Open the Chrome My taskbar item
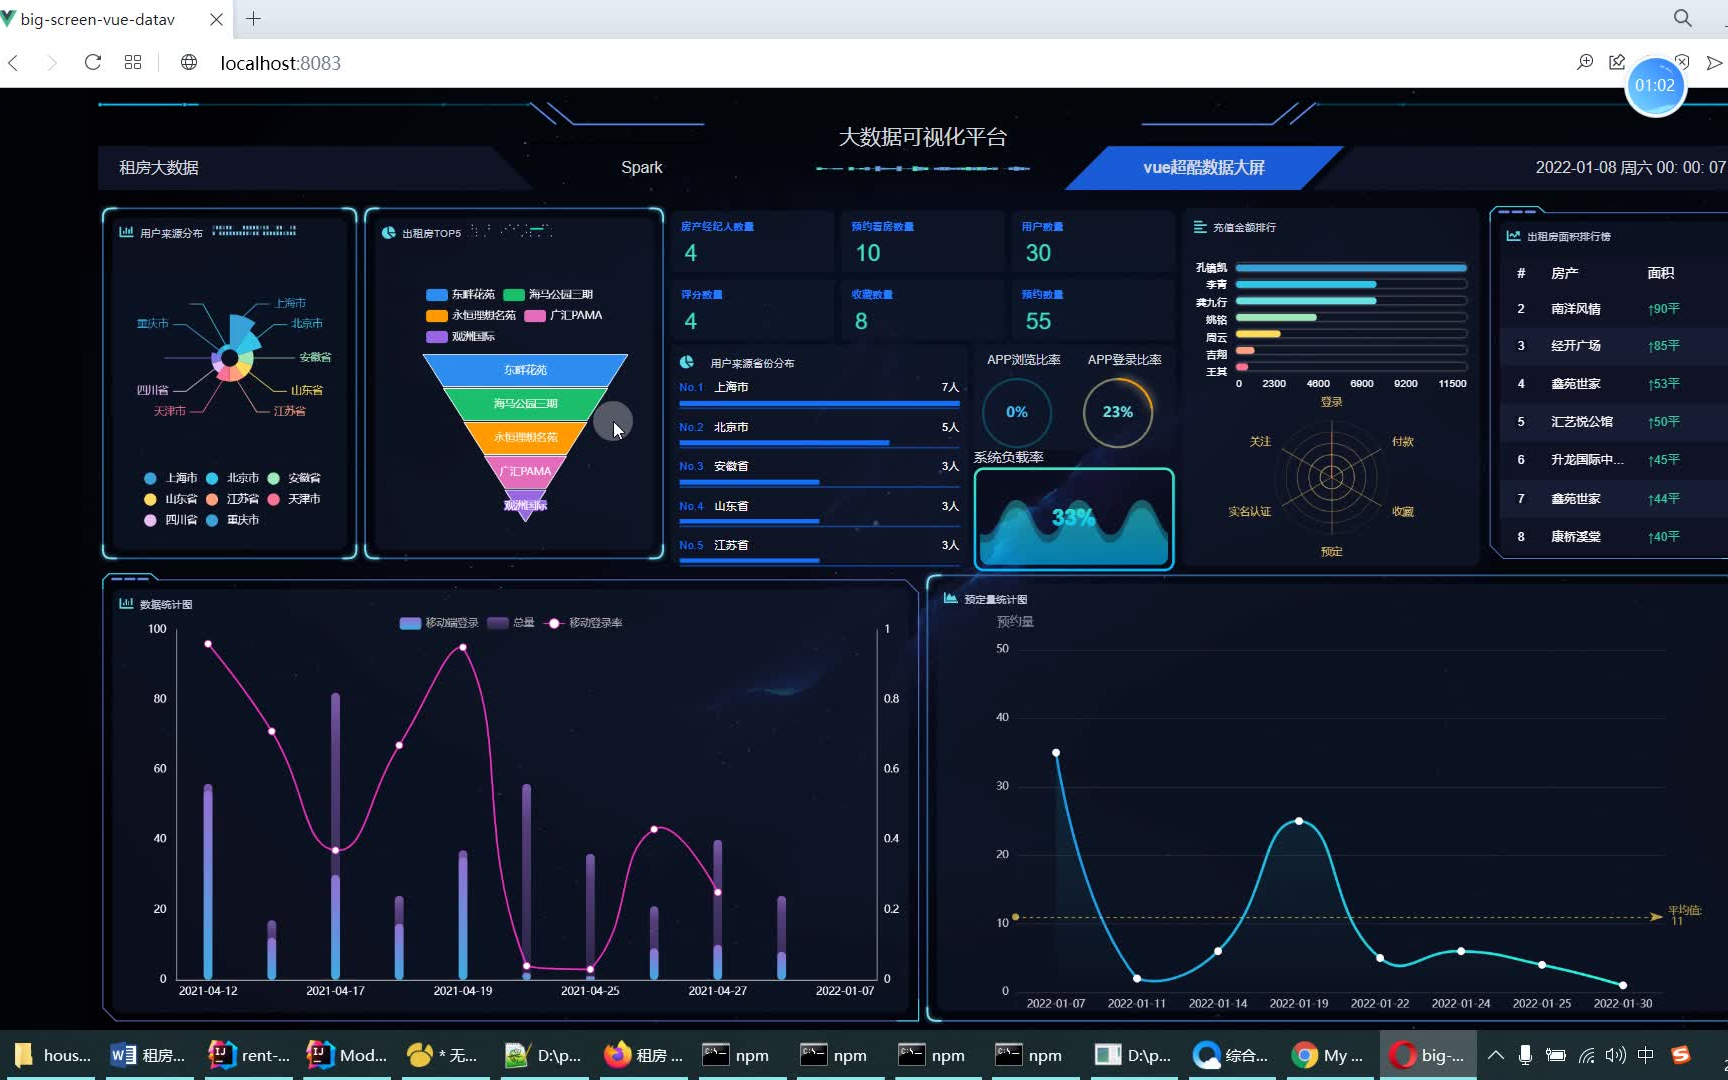Viewport: 1728px width, 1080px height. tap(1328, 1055)
